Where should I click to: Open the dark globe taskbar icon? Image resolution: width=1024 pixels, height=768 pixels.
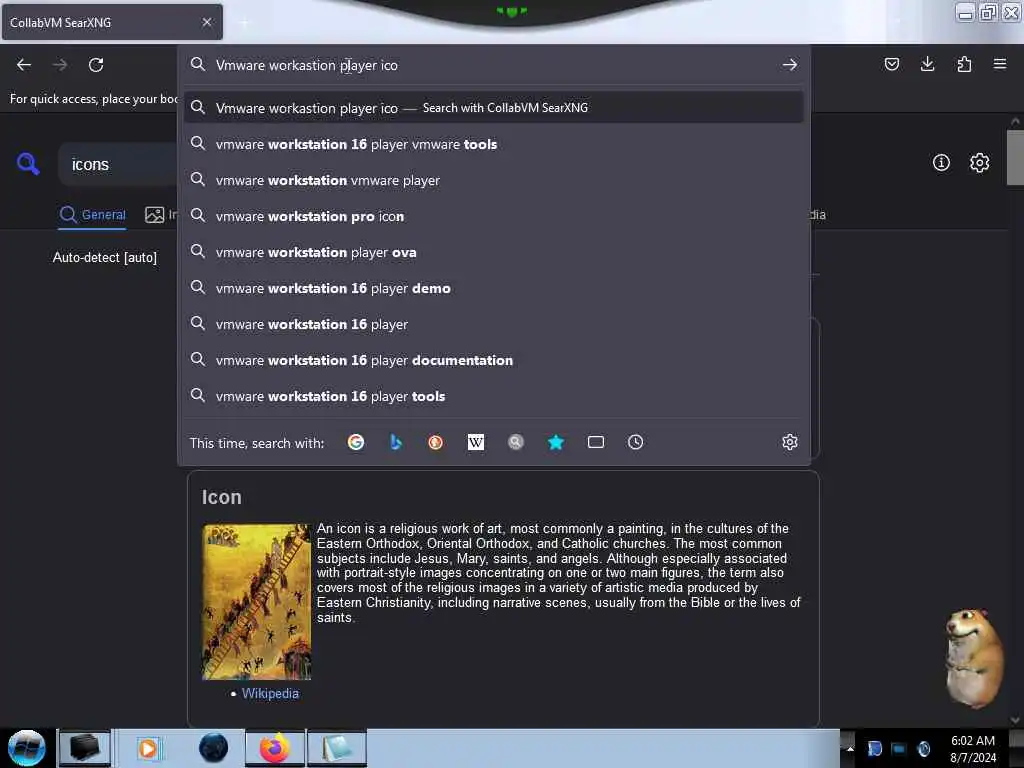click(214, 748)
